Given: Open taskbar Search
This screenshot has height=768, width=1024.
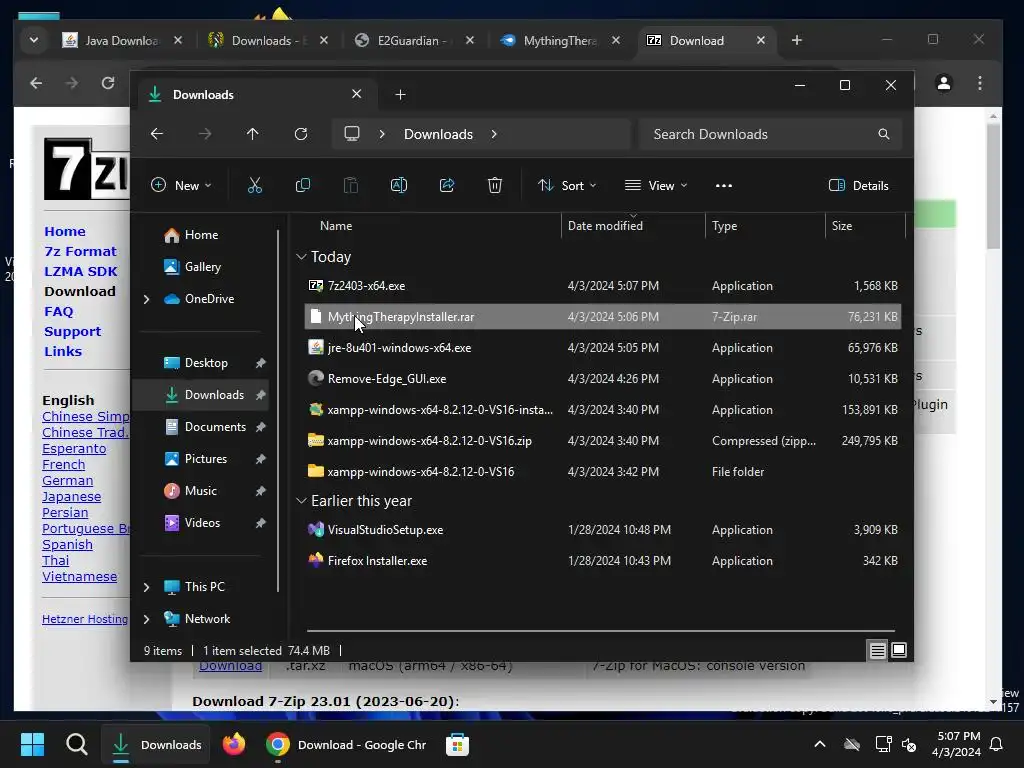Looking at the screenshot, I should 77,744.
